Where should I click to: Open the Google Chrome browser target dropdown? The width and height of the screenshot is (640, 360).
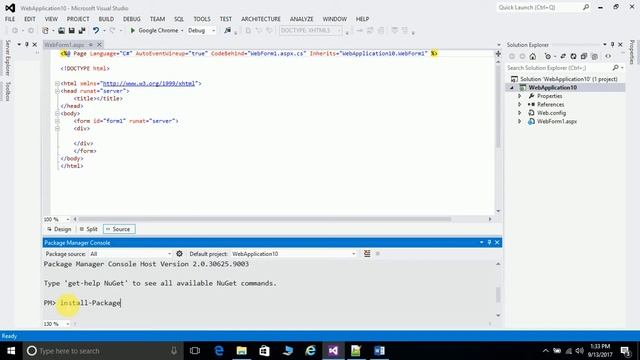click(x=182, y=31)
